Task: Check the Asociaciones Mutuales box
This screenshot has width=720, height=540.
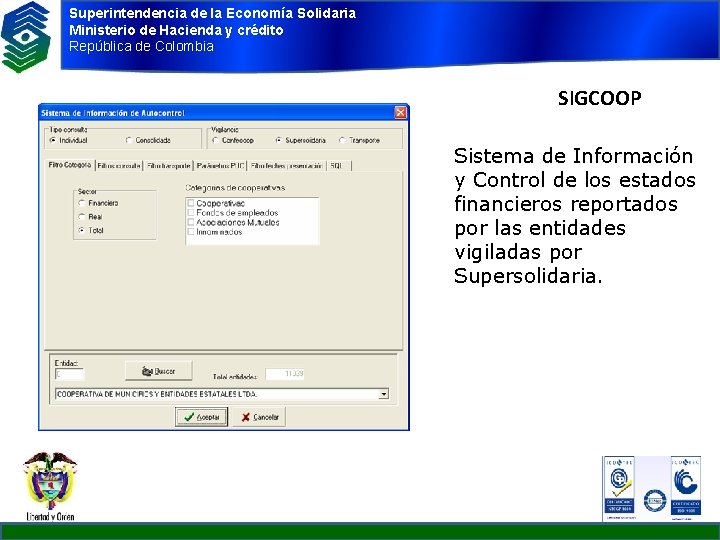Action: coord(191,222)
